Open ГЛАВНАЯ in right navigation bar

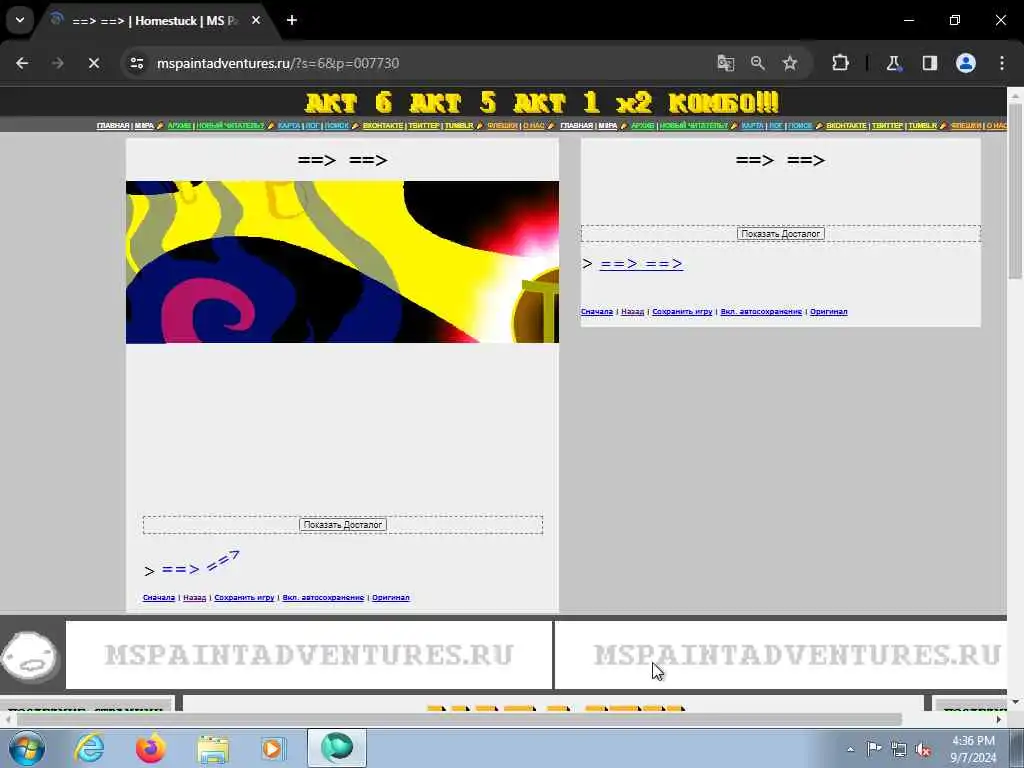coord(577,125)
